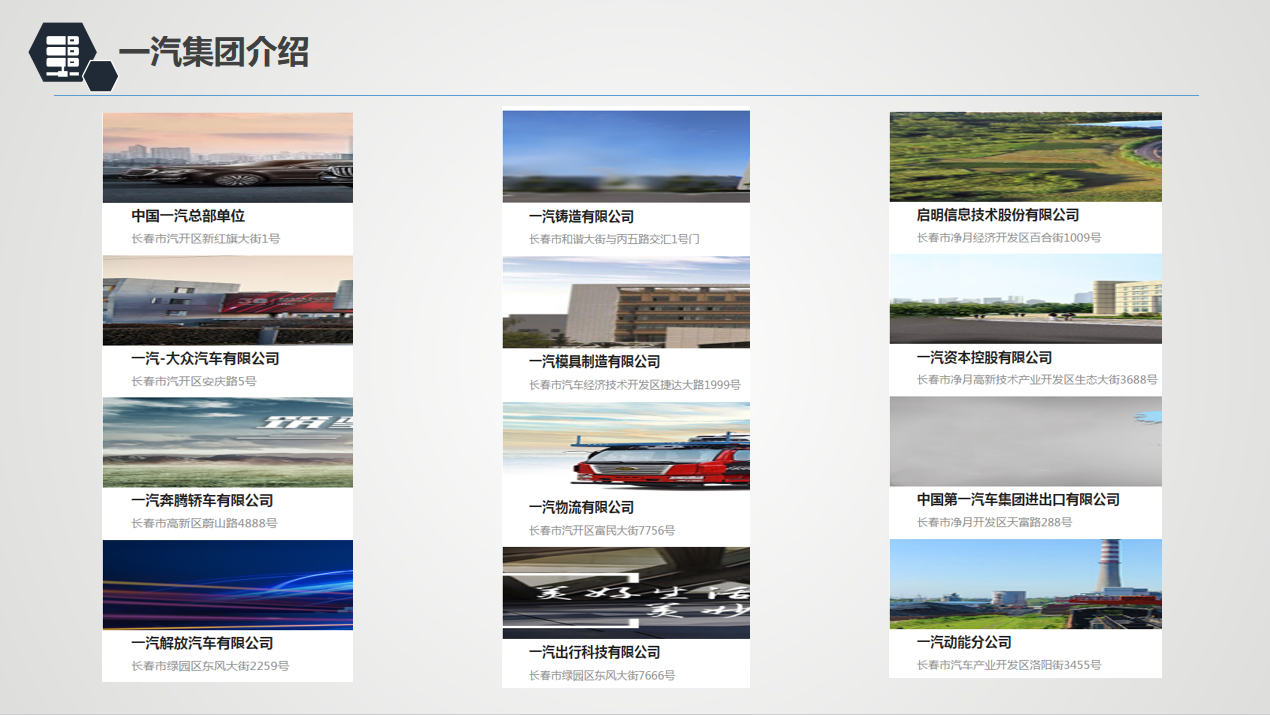This screenshot has height=715, width=1270.
Task: Click the 一汽资本控股有限公司 label
Action: point(984,357)
